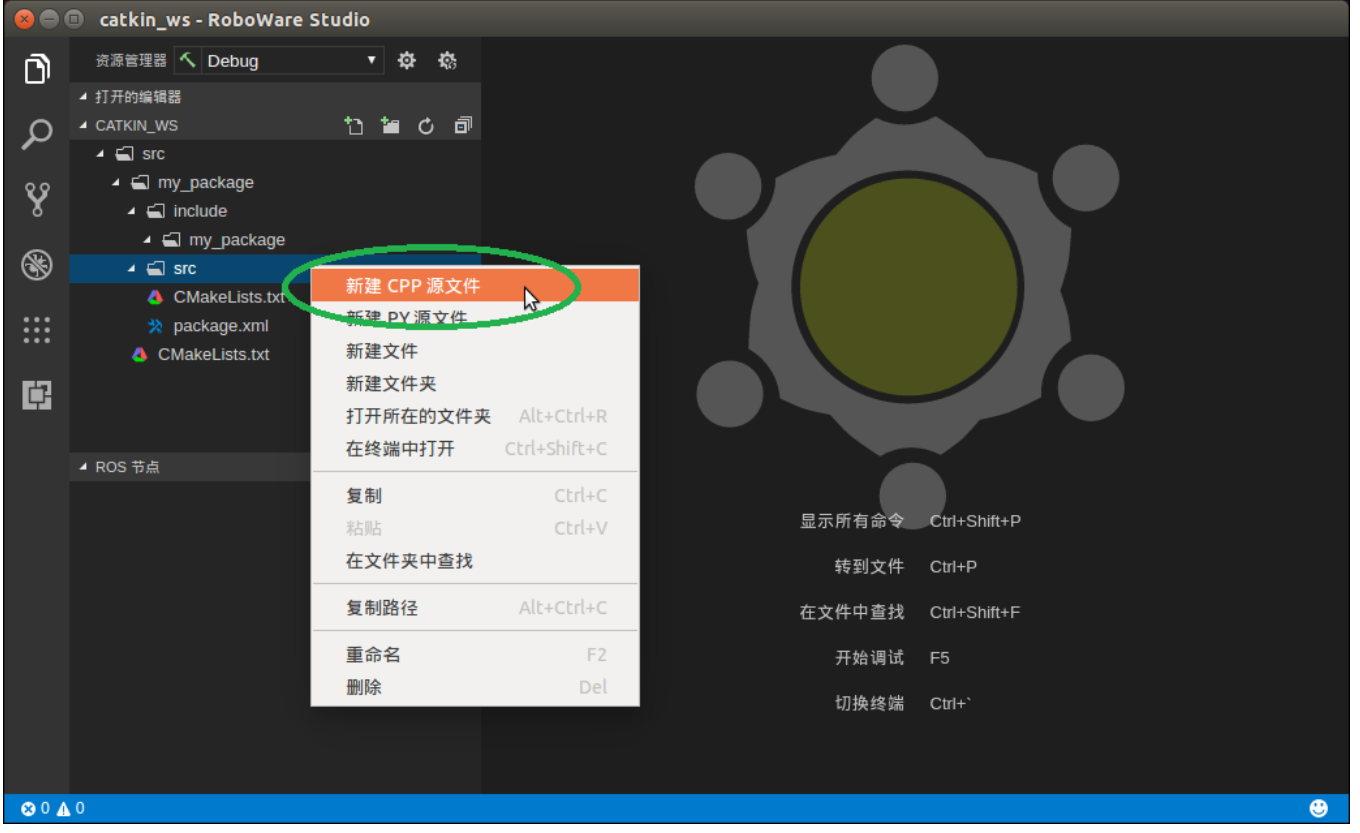Collapse the 打开的编辑器 section
Screen dimensions: 1360x833
(83, 97)
